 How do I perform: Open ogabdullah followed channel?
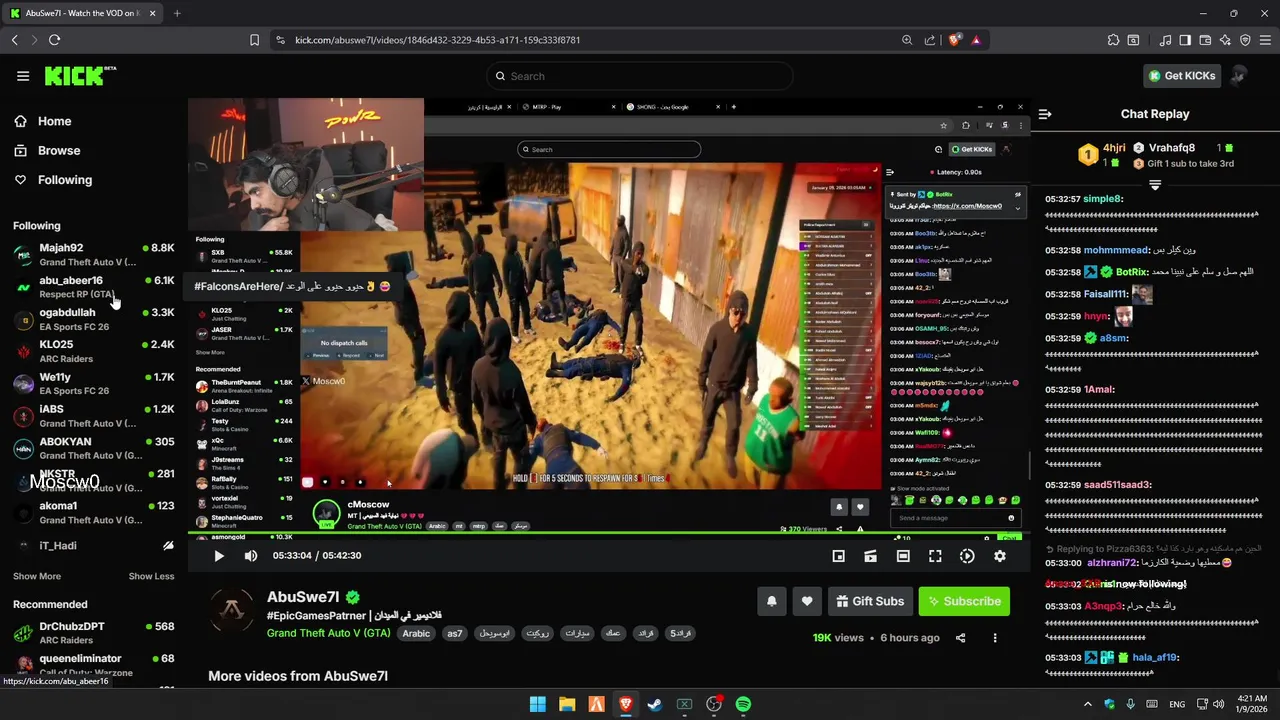[94, 319]
